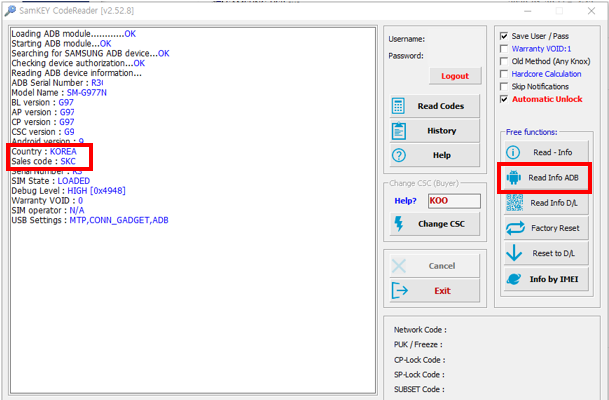
Task: Click the Read Codes button label
Action: [440, 106]
